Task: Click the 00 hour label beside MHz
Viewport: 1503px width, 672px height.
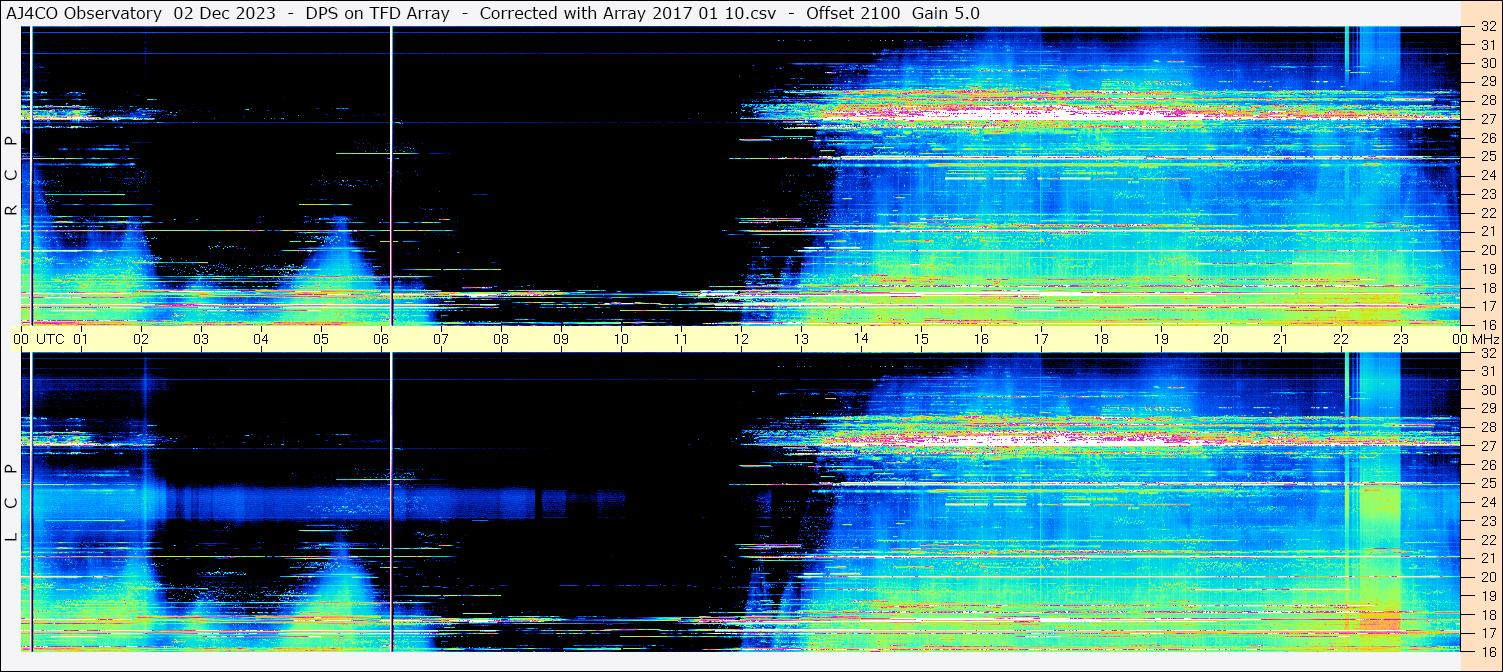Action: click(x=1459, y=339)
